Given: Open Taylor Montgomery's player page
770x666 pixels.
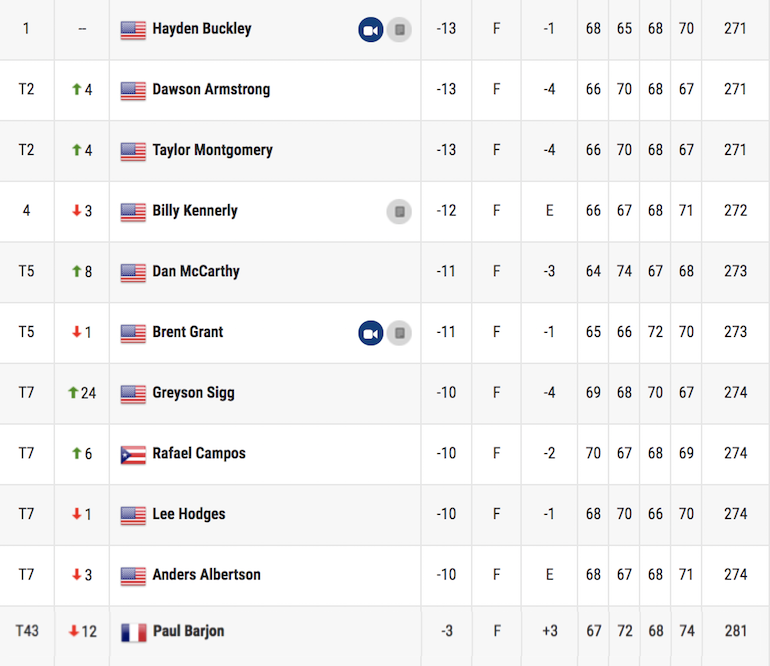Looking at the screenshot, I should [x=213, y=150].
